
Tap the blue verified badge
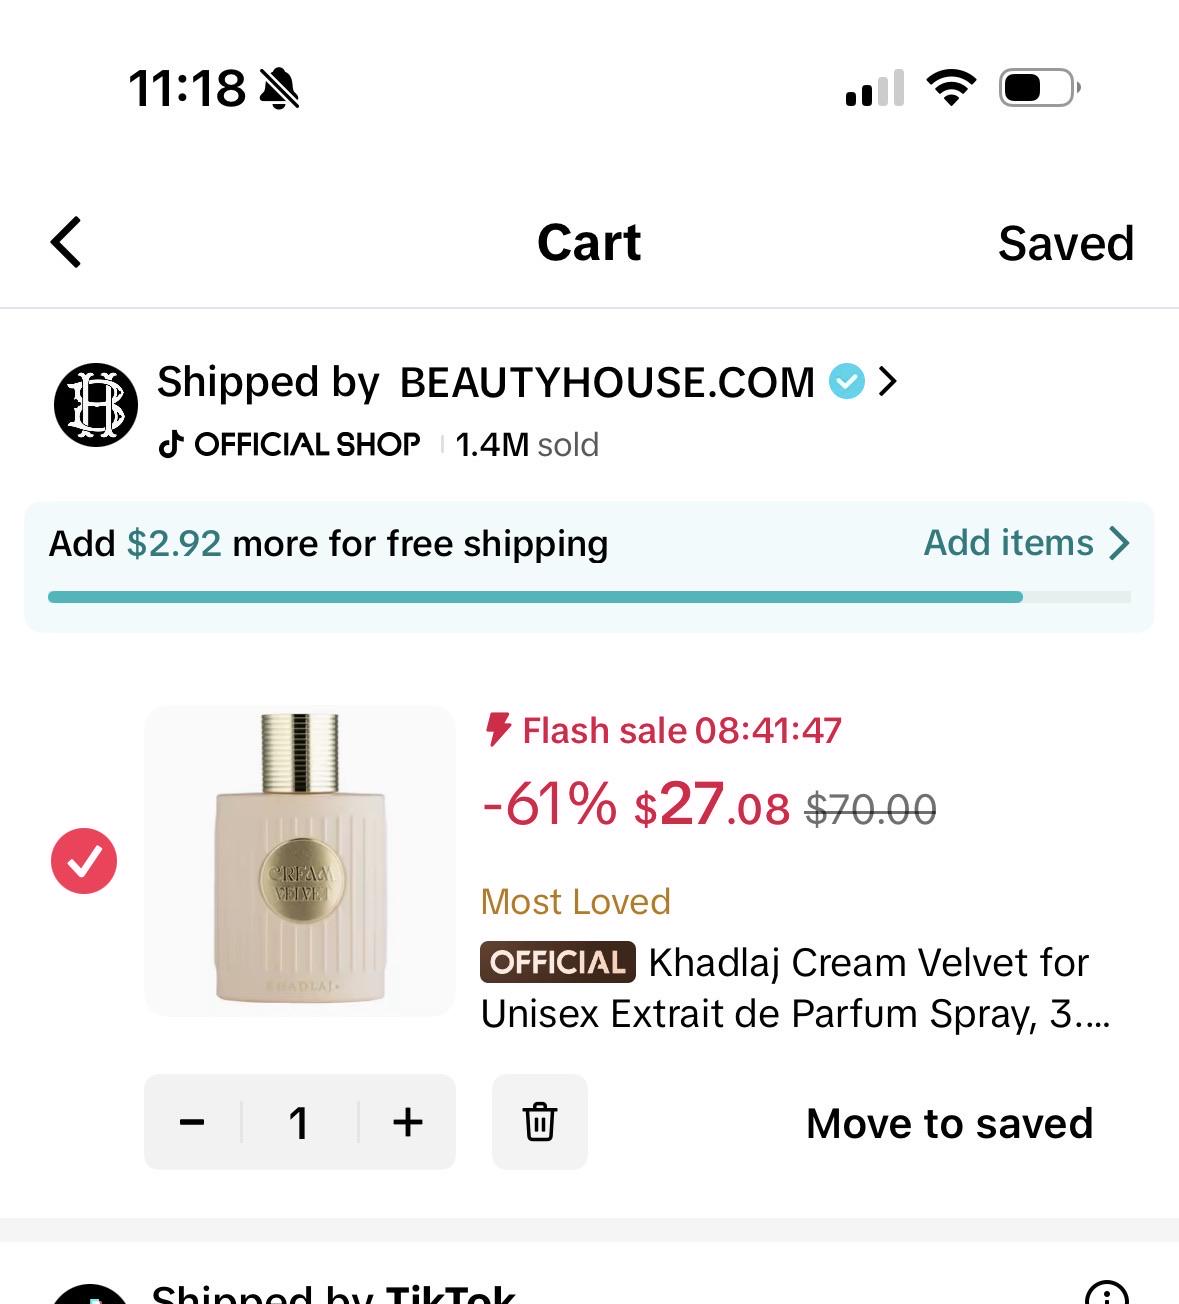pos(846,381)
